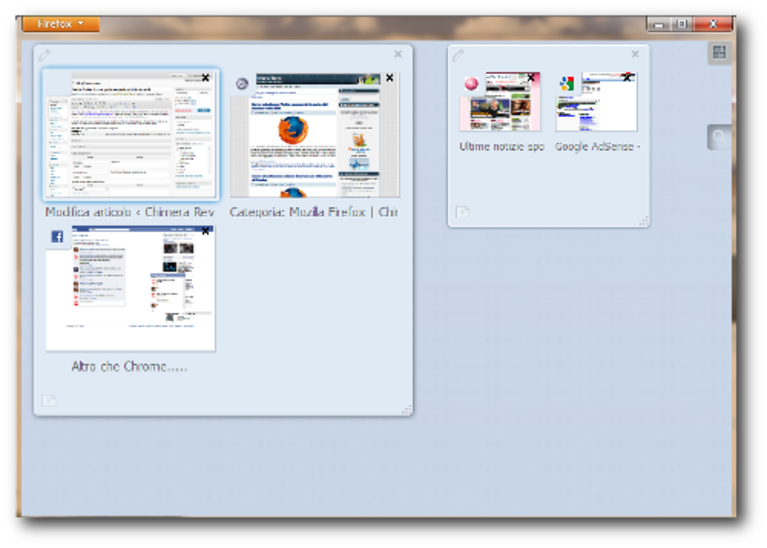
Task: Close the left tab group with its X
Action: click(398, 54)
